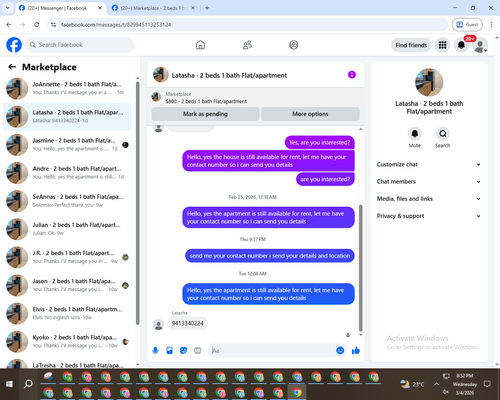Open Andre conversation
Screen dimensions: 500x400
67,173
